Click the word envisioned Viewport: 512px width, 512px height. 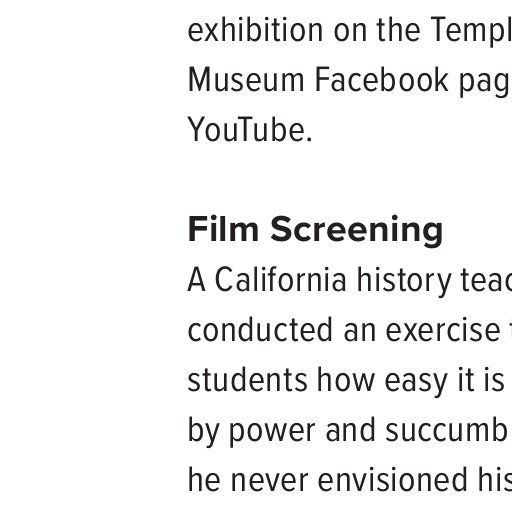[x=393, y=480]
